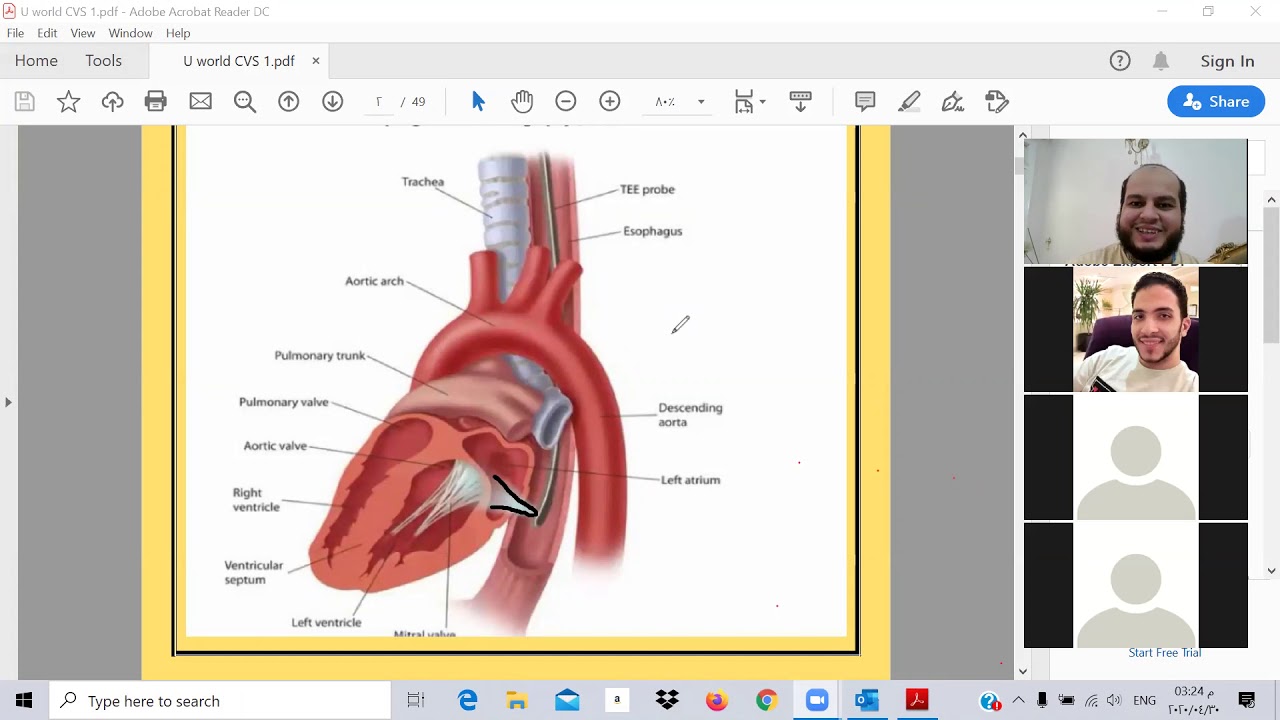Expand the left navigation pane
This screenshot has height=720, width=1280.
pyautogui.click(x=8, y=402)
